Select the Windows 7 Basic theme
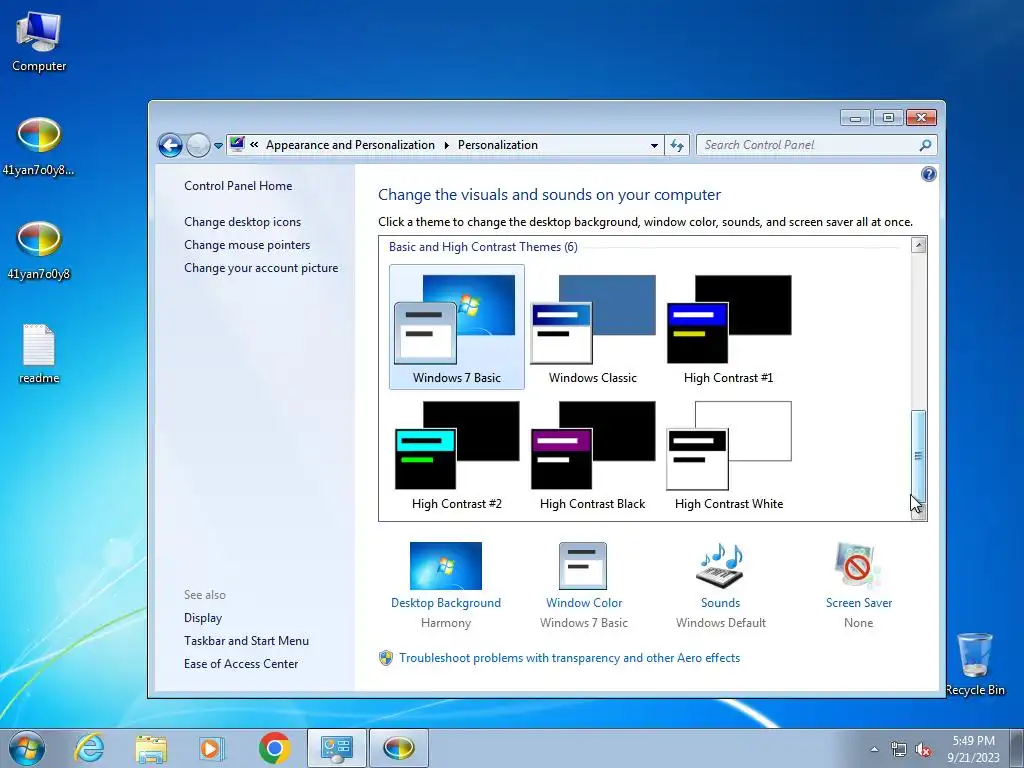1024x768 pixels. [x=456, y=327]
